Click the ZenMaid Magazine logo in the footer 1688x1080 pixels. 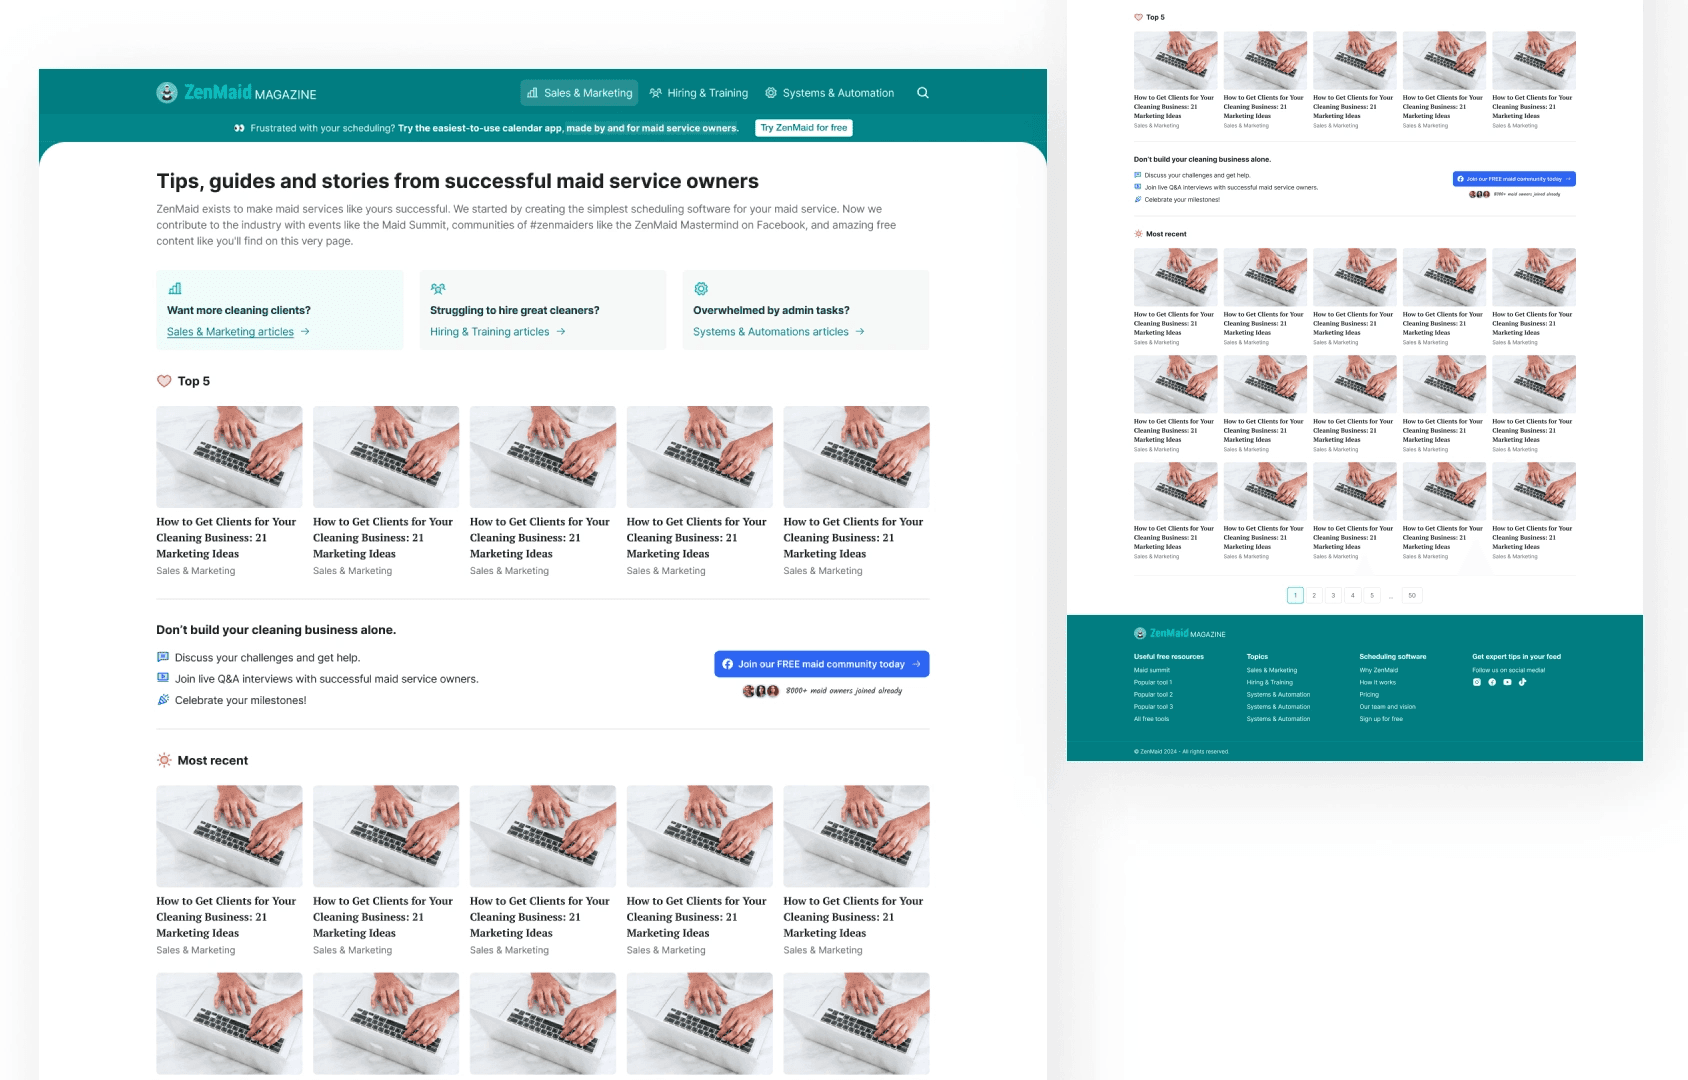(x=1180, y=633)
